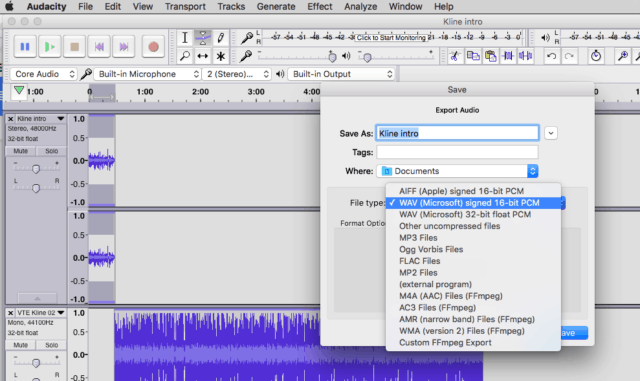
Task: Open the Effect menu
Action: (x=320, y=7)
